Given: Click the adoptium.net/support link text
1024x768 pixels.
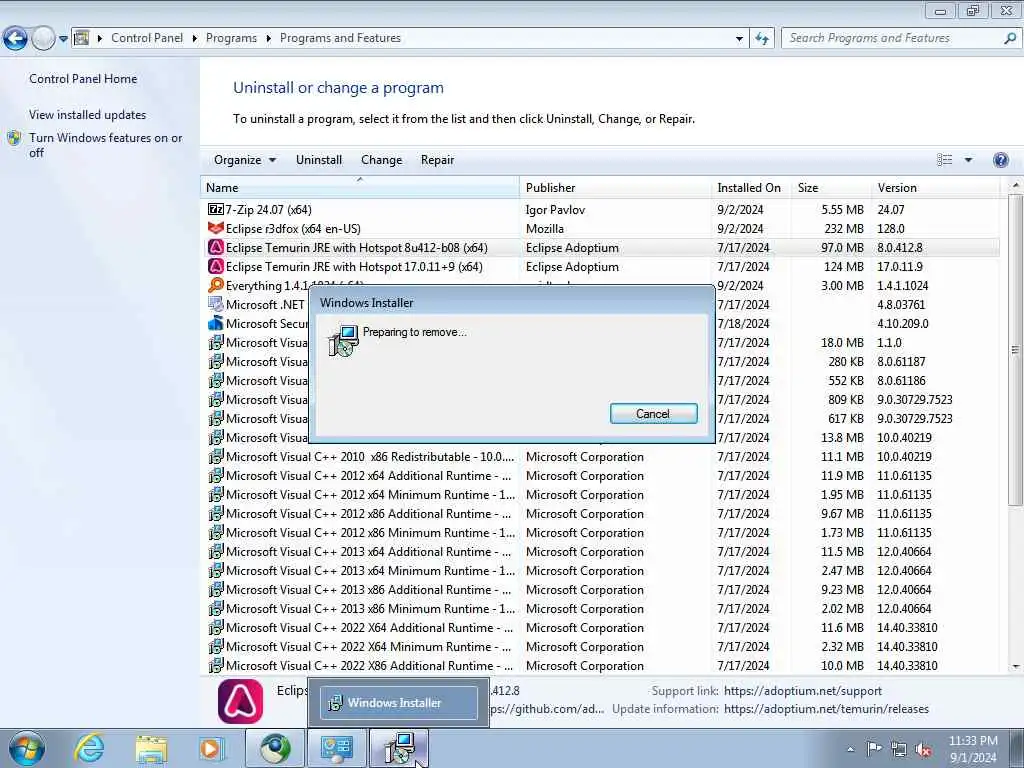Looking at the screenshot, I should (x=803, y=691).
